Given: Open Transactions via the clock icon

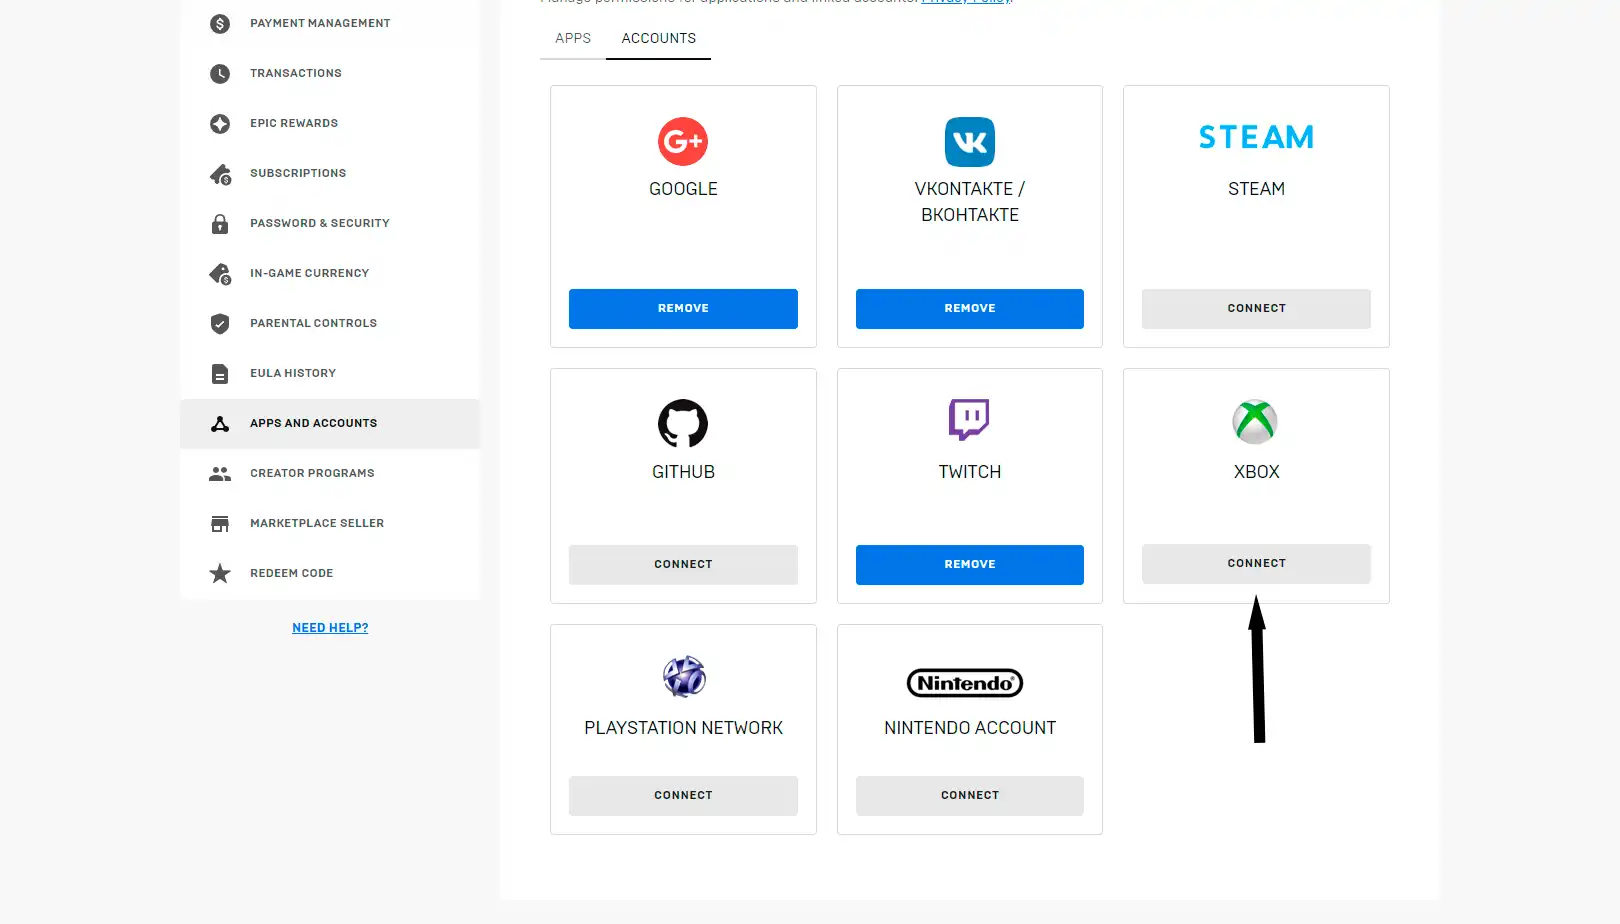Looking at the screenshot, I should click(220, 73).
